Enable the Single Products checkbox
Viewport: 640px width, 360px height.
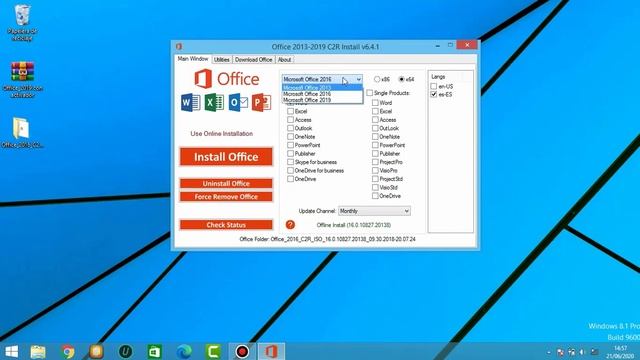tap(370, 93)
